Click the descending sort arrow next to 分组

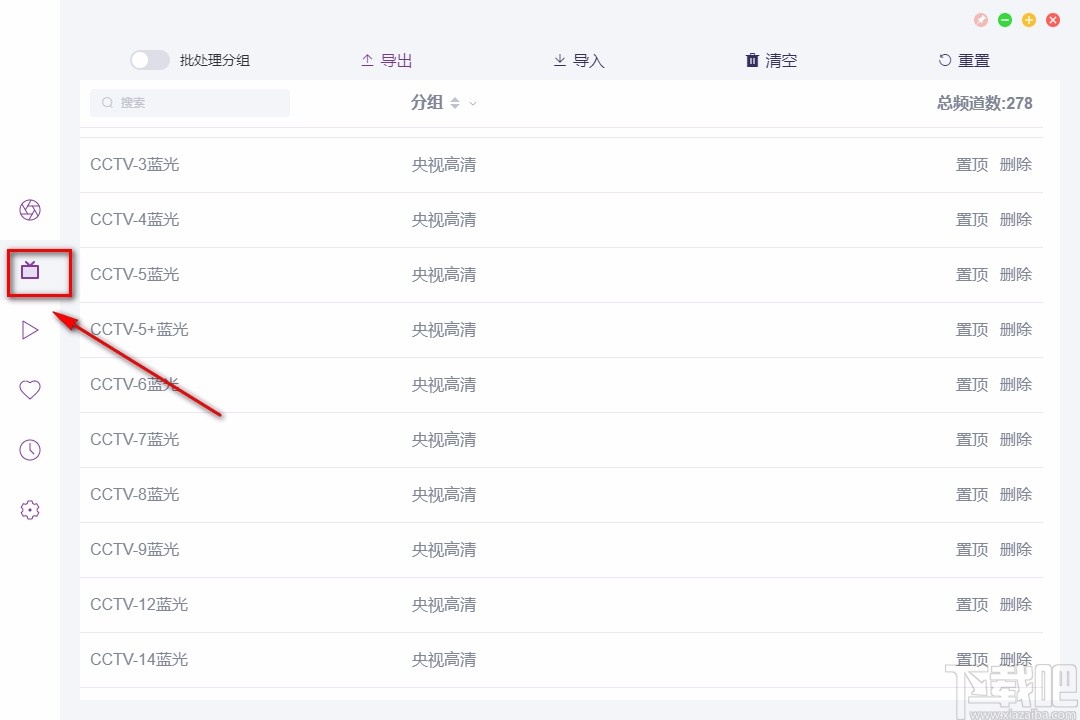(454, 107)
